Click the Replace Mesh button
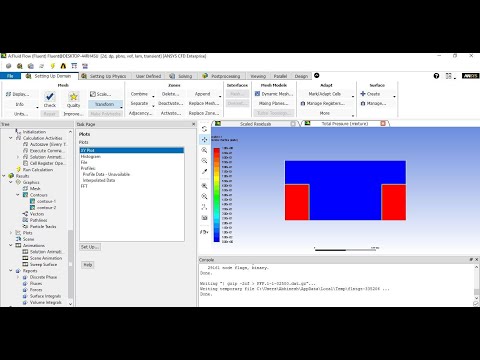 (204, 103)
